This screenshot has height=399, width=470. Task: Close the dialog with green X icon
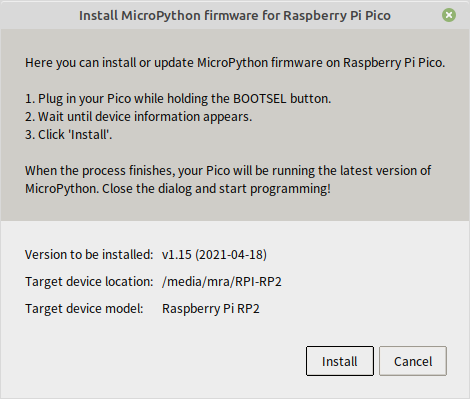click(x=449, y=15)
